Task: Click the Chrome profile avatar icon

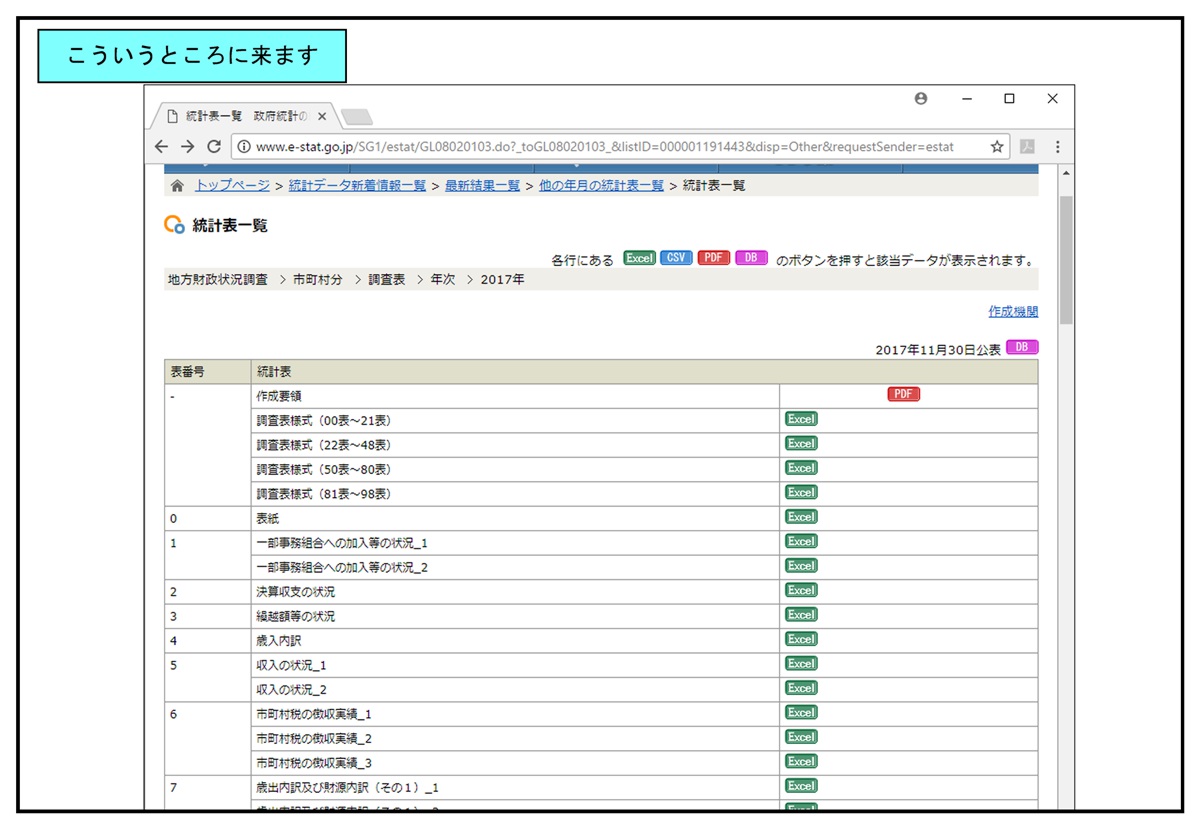Action: pos(921,99)
